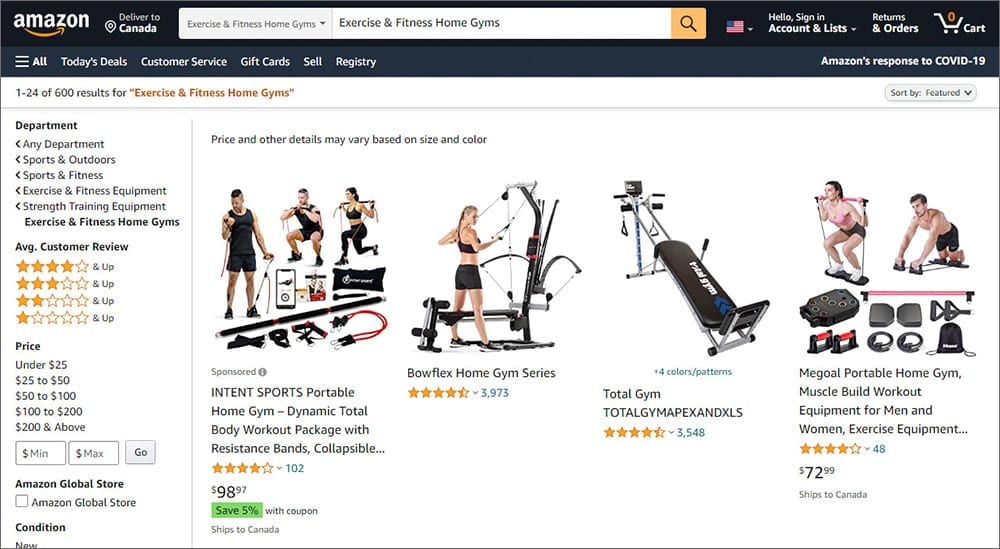Open Gift Cards in navigation bar

click(265, 62)
